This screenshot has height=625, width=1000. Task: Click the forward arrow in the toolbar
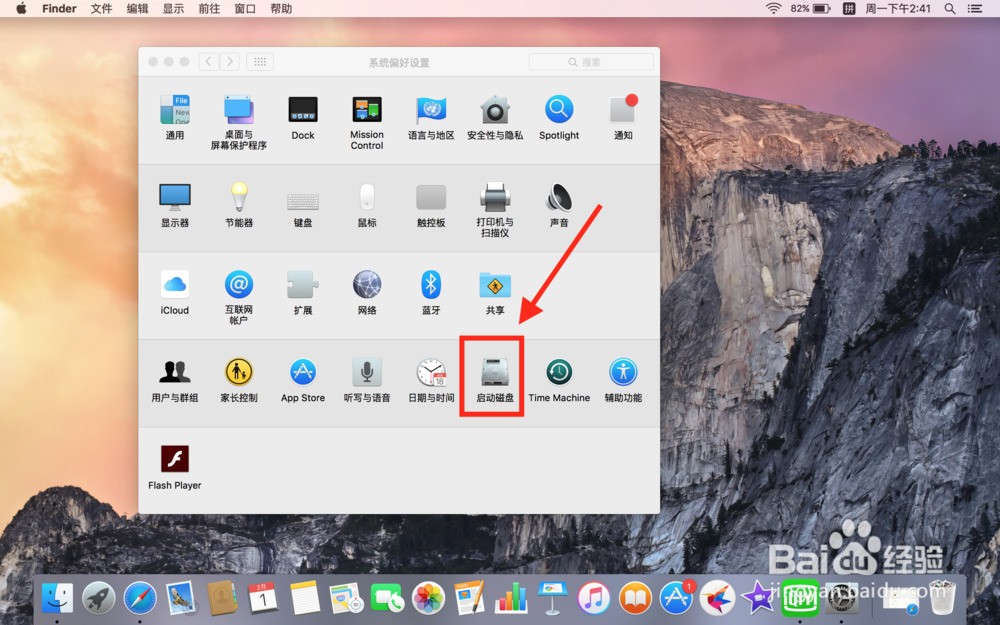click(x=230, y=62)
